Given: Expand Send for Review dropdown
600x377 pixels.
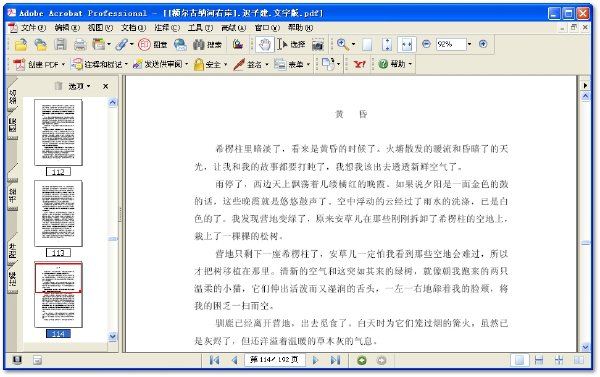Looking at the screenshot, I should click(x=186, y=64).
